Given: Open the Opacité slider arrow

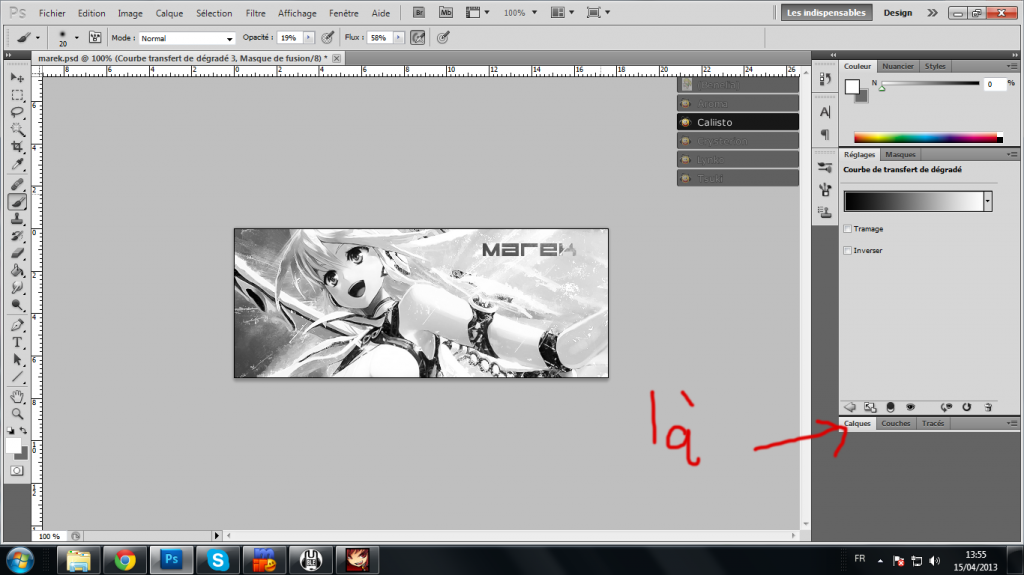Looking at the screenshot, I should tap(308, 38).
